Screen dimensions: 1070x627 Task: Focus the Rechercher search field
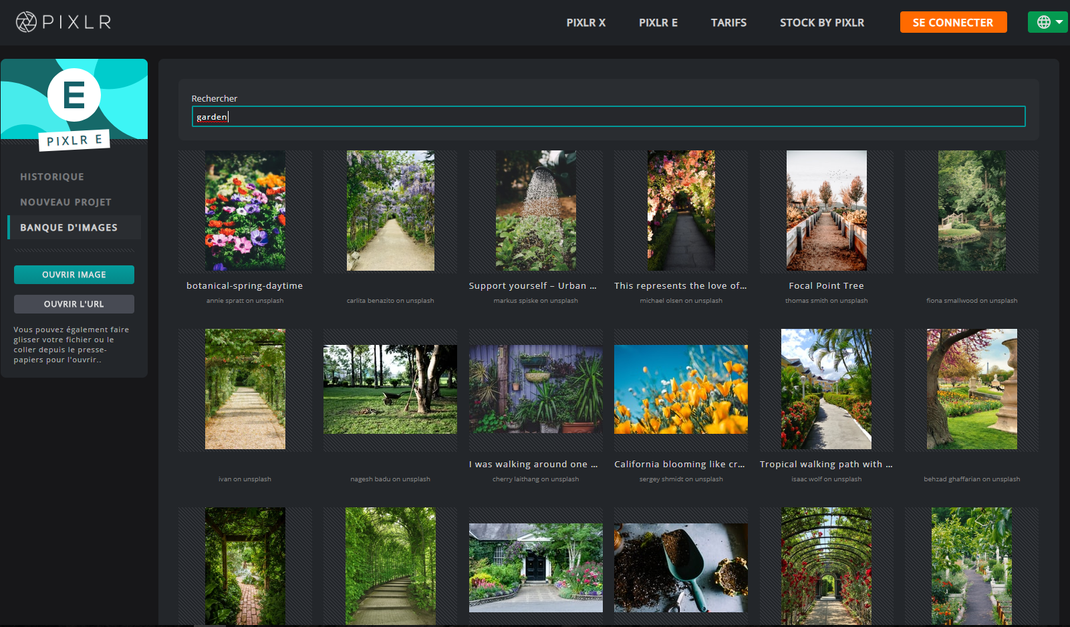609,117
